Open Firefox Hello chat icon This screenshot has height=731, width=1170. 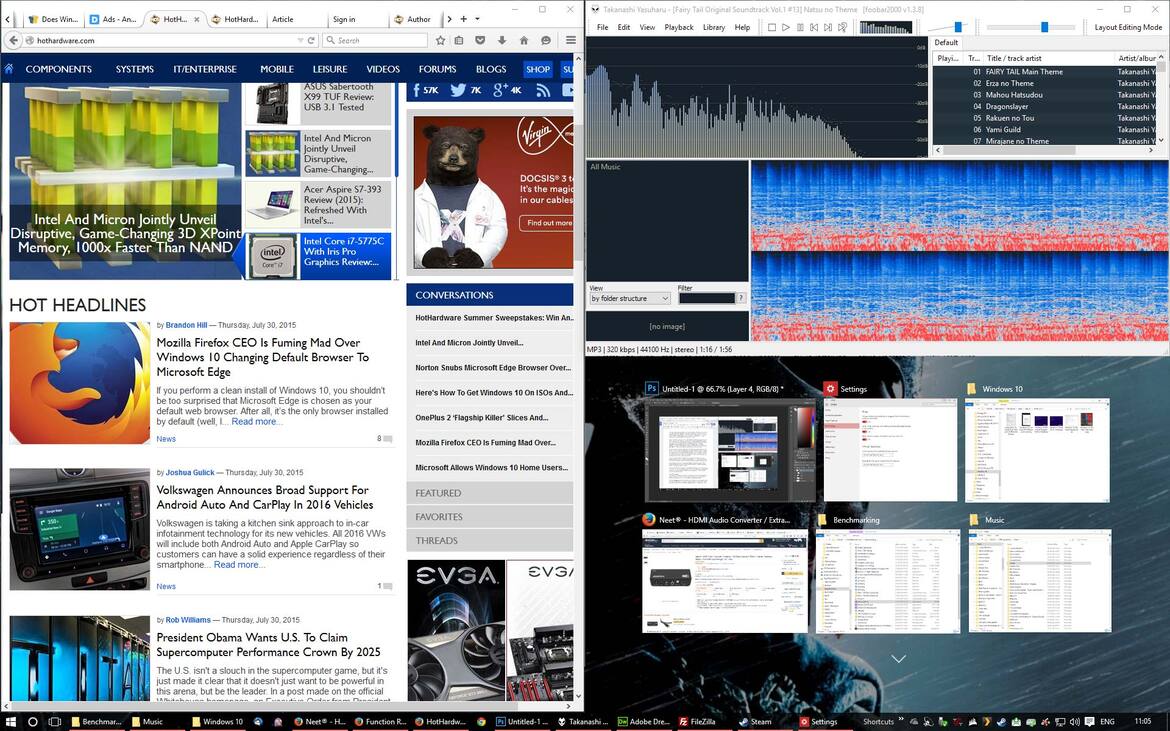click(x=545, y=40)
